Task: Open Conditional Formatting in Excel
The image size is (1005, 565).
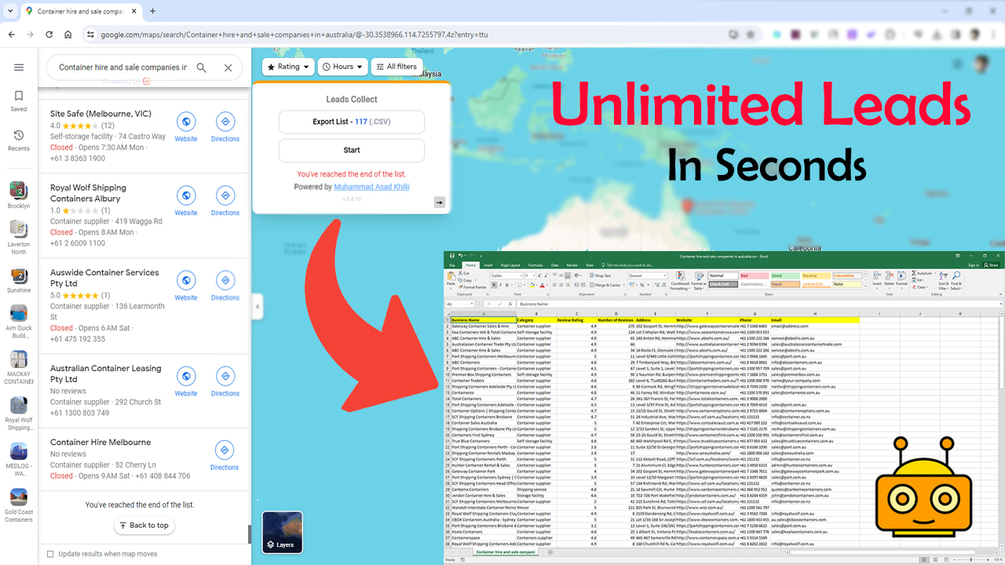Action: 679,281
